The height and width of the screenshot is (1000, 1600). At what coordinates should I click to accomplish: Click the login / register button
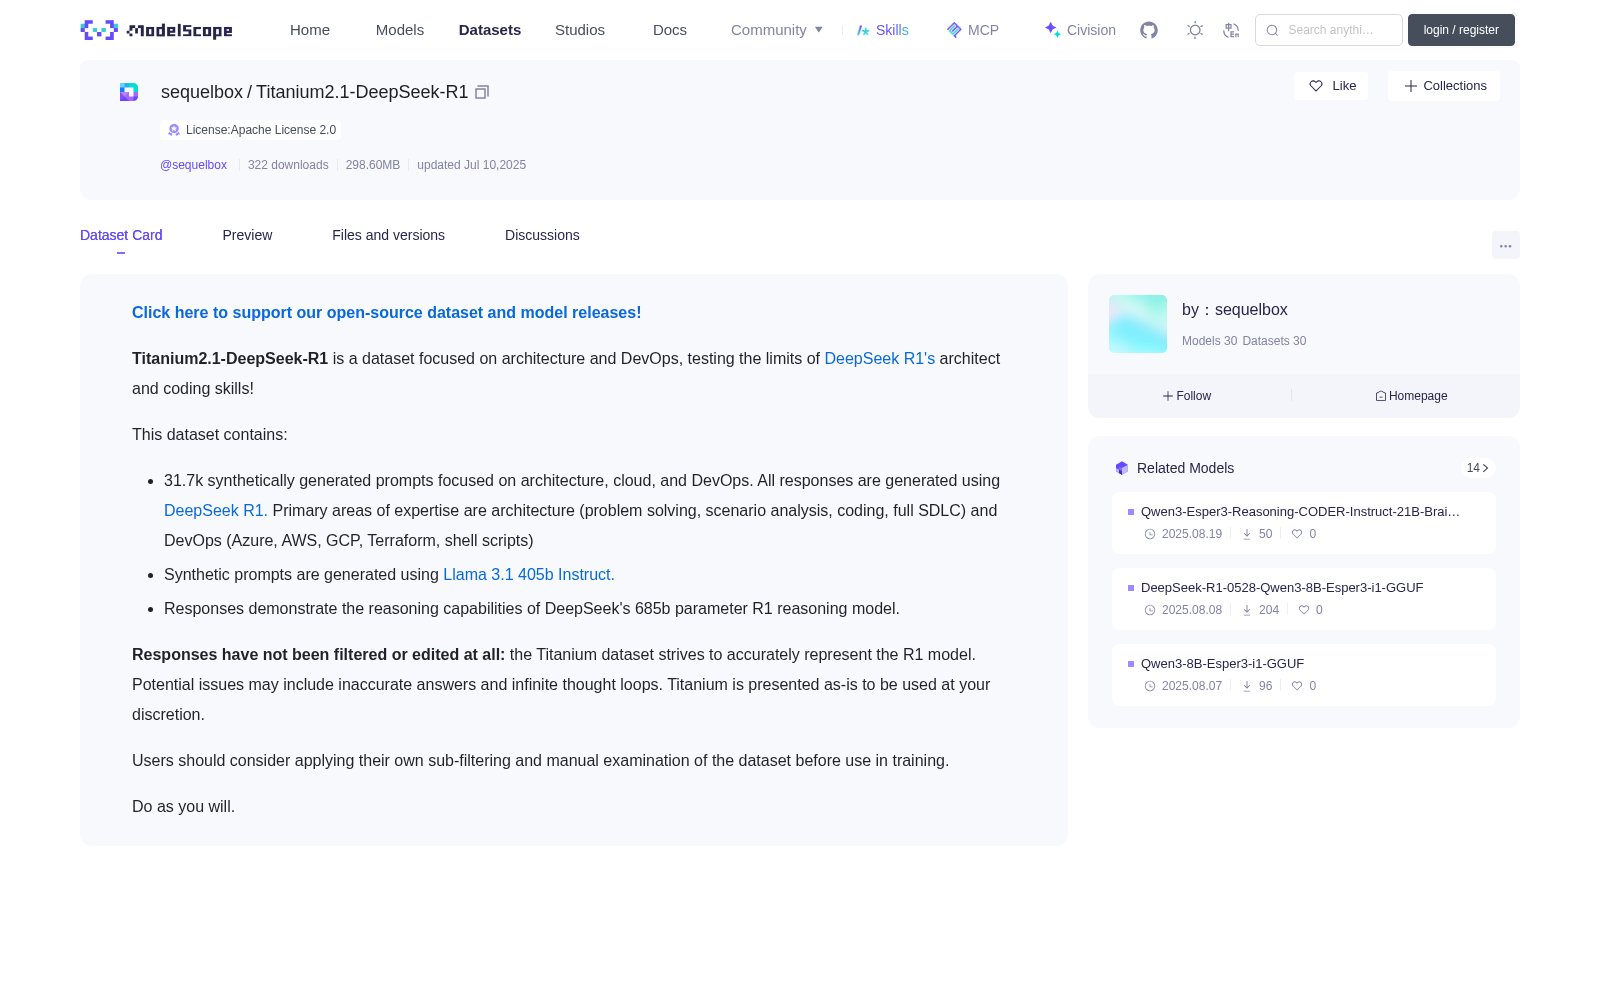pyautogui.click(x=1461, y=30)
